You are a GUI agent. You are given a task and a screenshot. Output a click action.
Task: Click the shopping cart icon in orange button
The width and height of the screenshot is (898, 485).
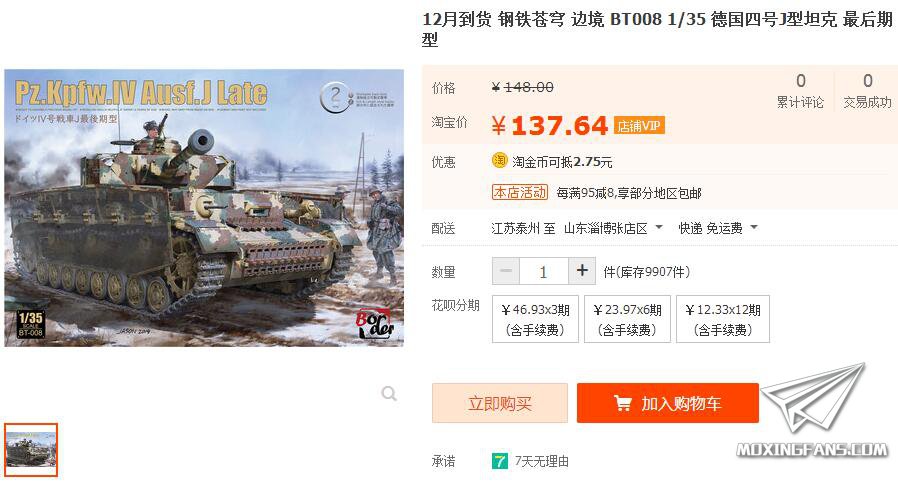623,403
